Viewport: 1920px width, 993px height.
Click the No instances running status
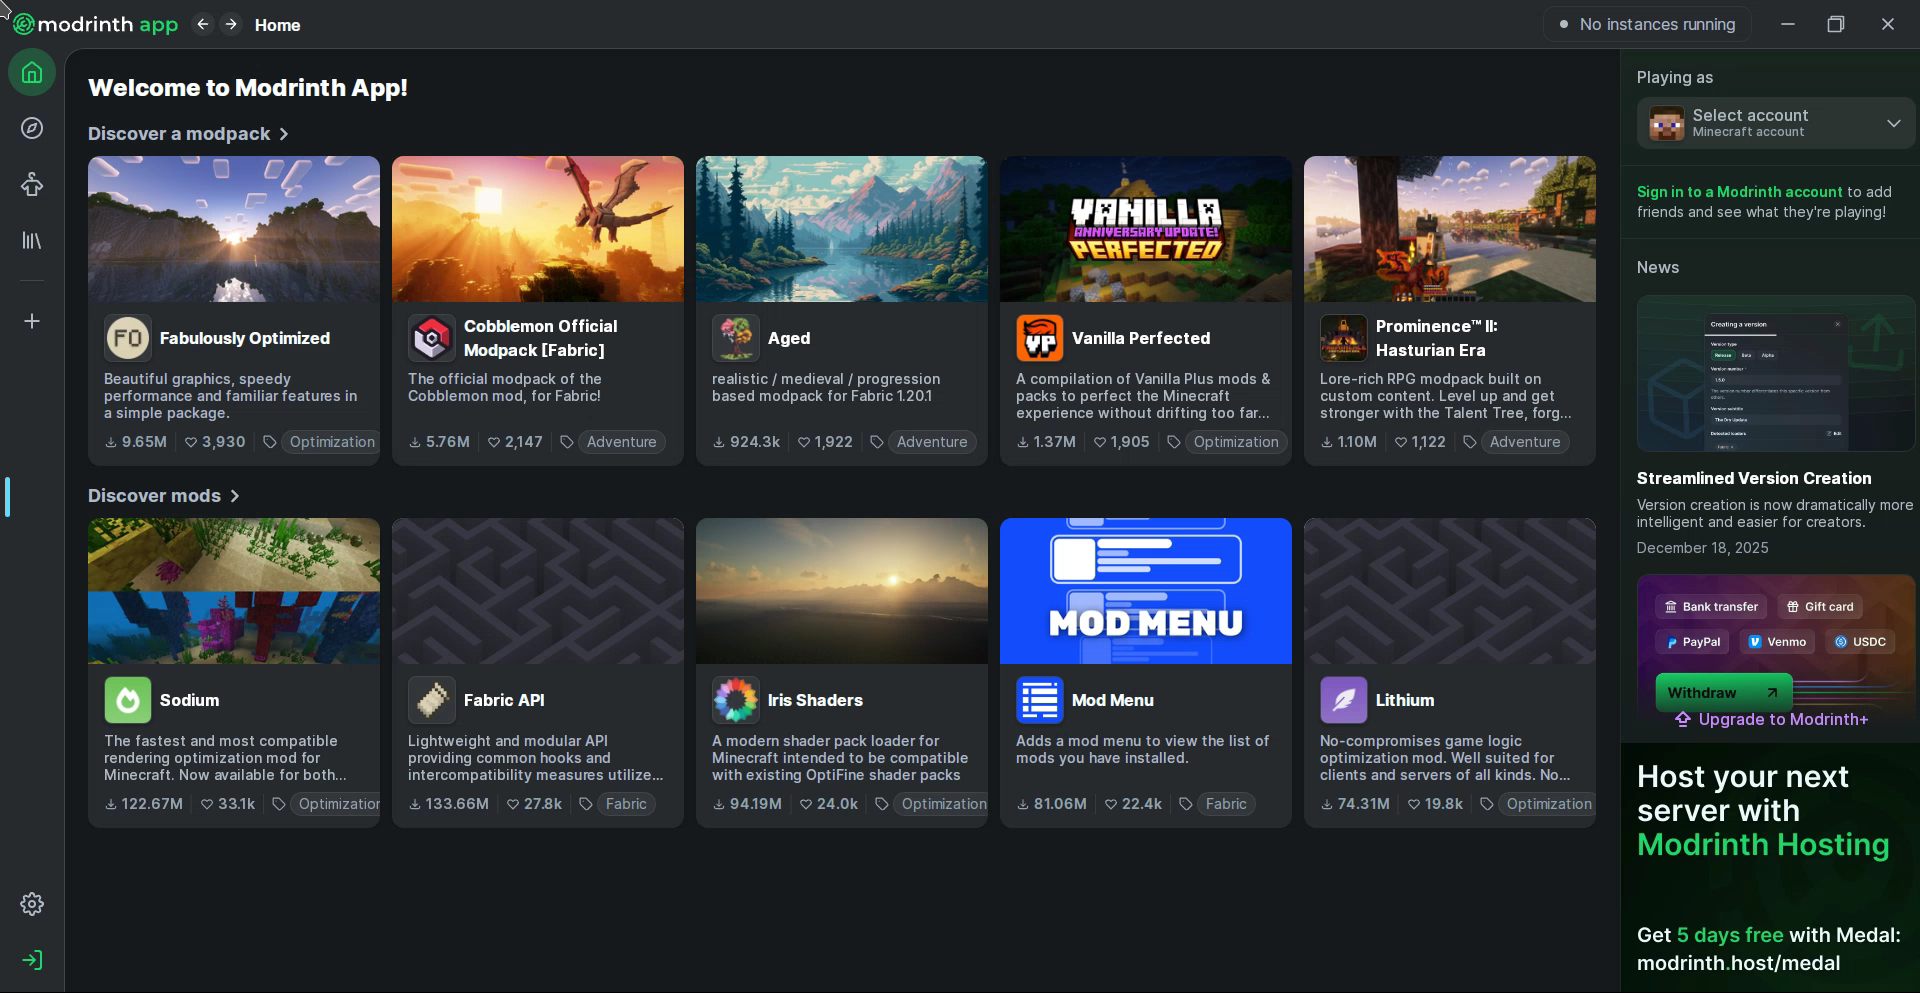tap(1647, 24)
